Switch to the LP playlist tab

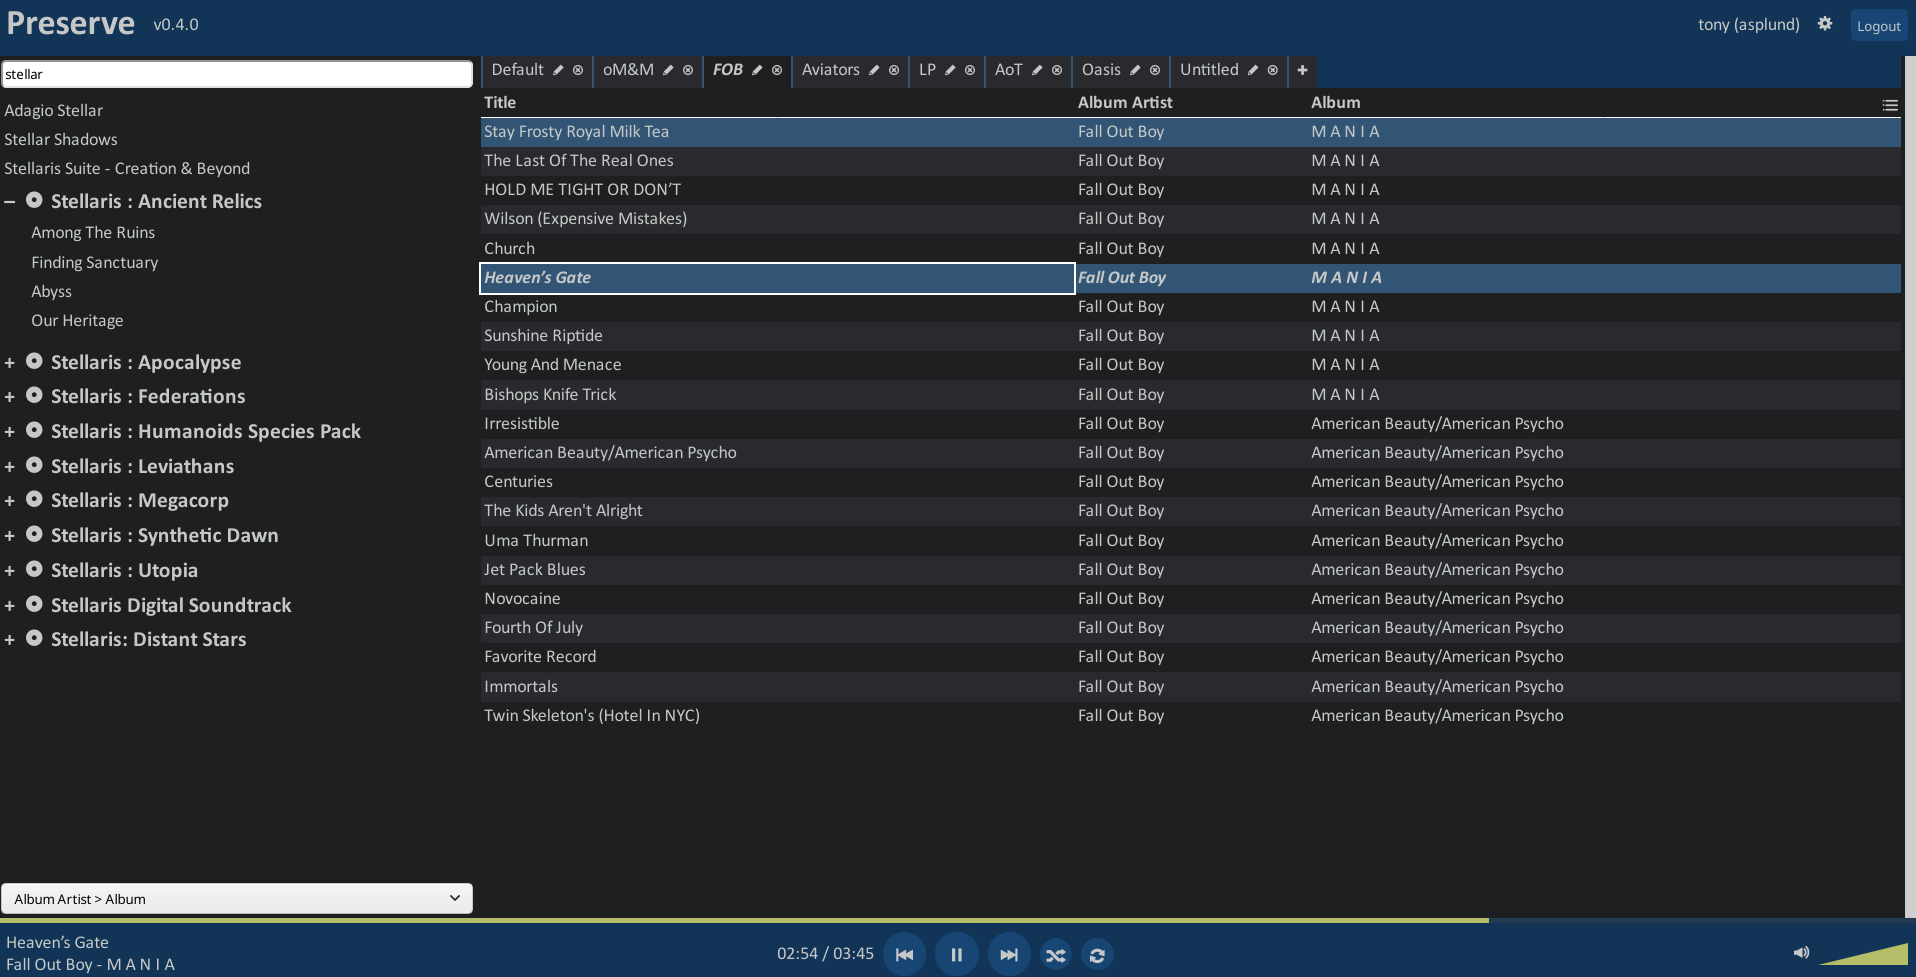(927, 70)
